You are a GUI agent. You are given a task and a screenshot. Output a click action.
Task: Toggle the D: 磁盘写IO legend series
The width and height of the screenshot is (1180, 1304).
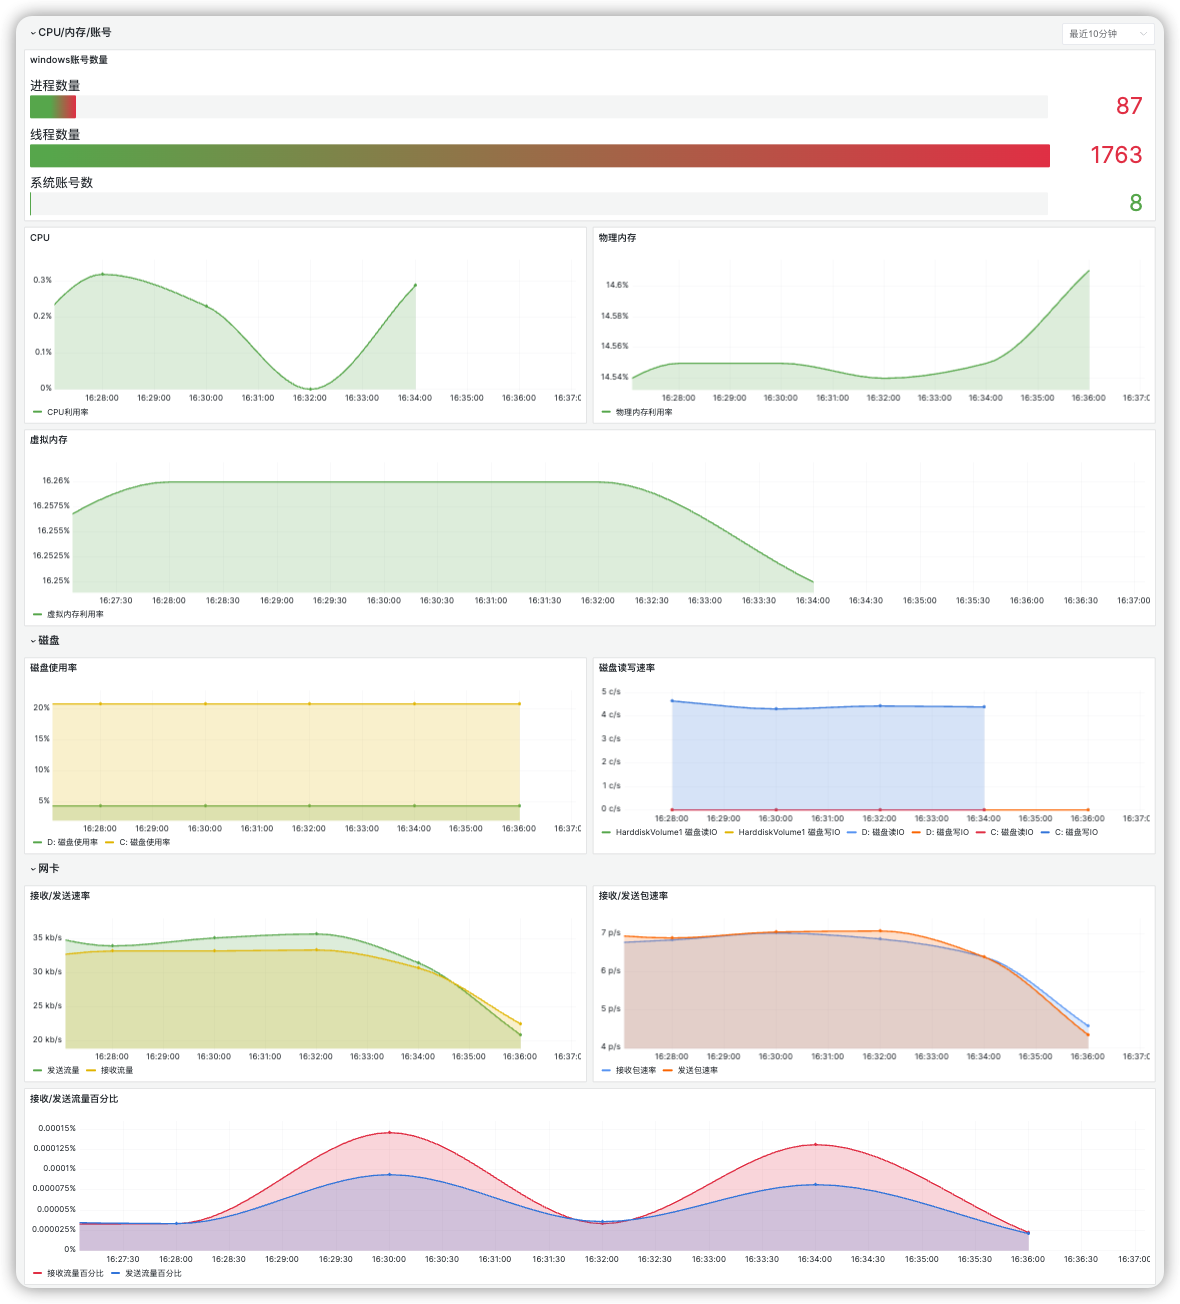point(940,832)
